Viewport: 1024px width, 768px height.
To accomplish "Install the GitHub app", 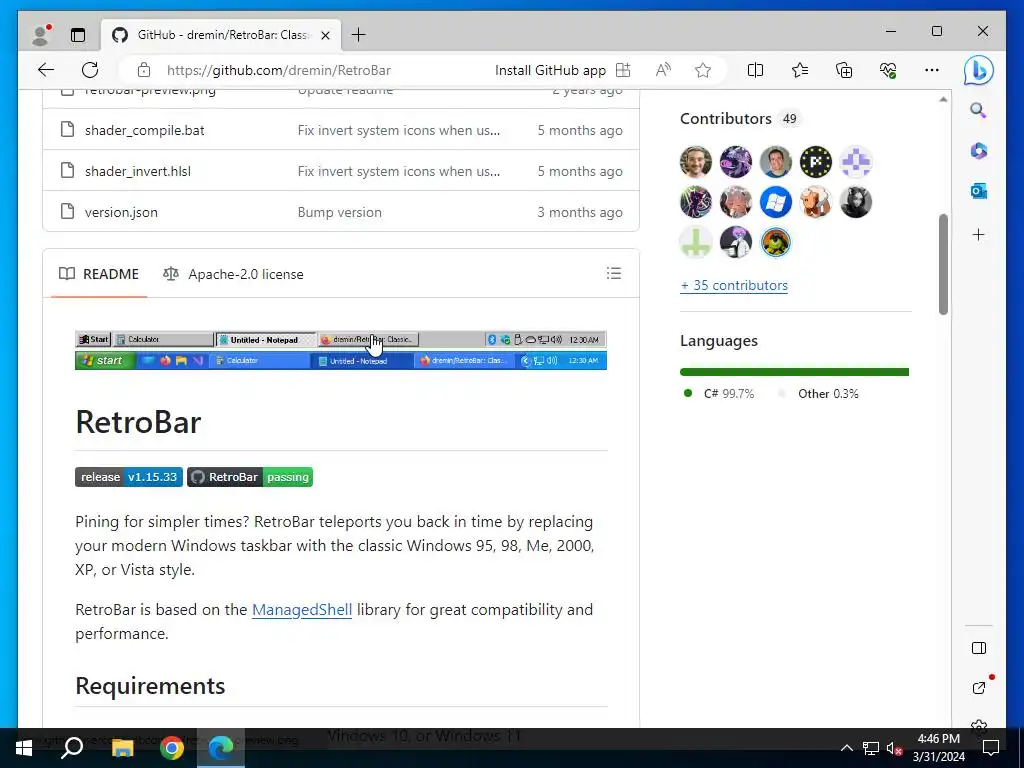I will click(562, 70).
